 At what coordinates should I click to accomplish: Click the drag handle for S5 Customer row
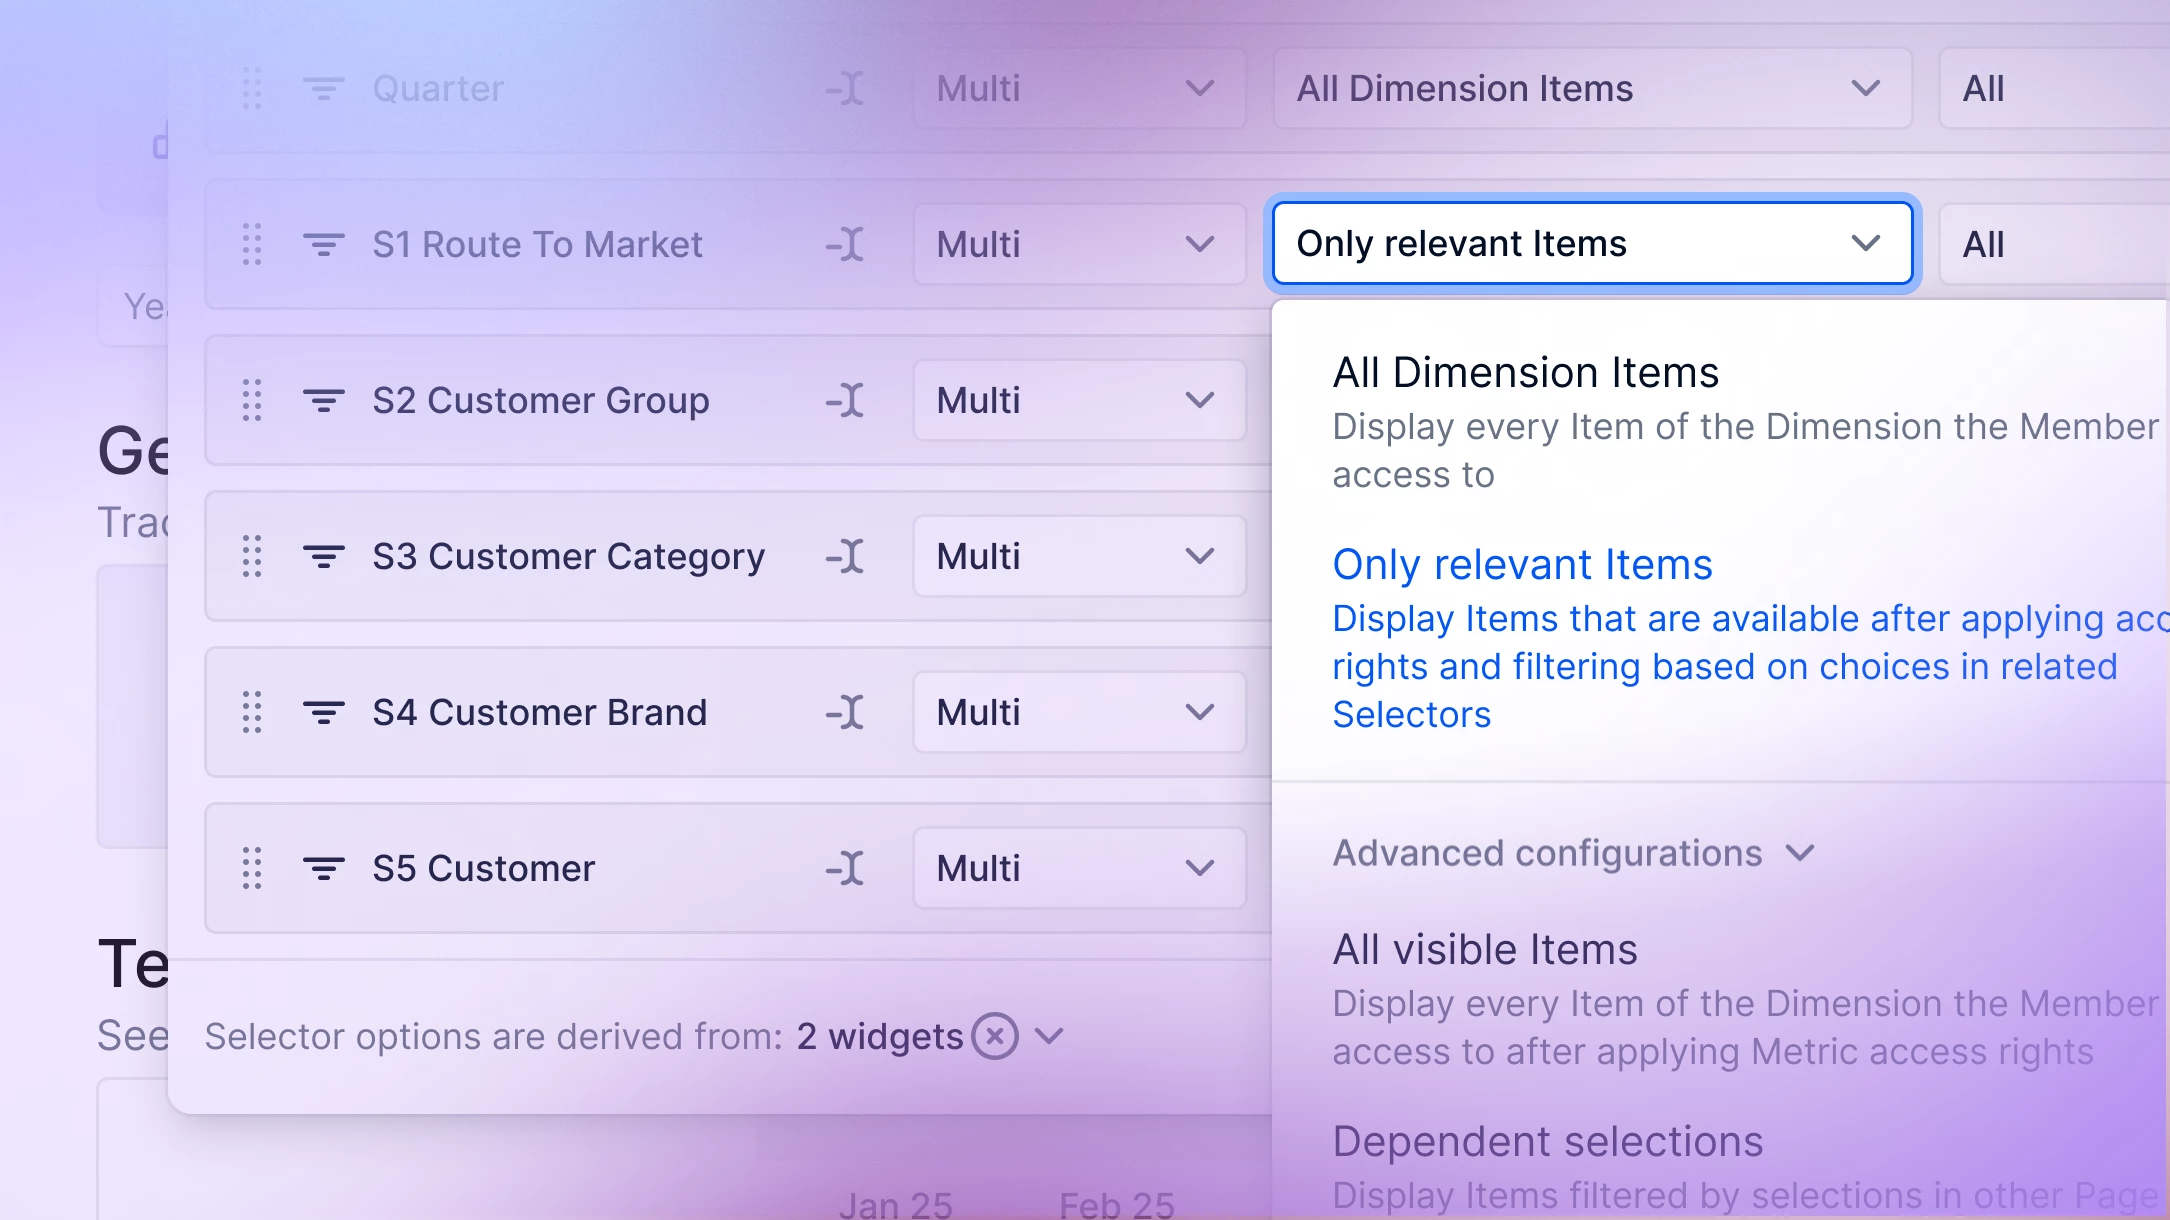point(252,868)
